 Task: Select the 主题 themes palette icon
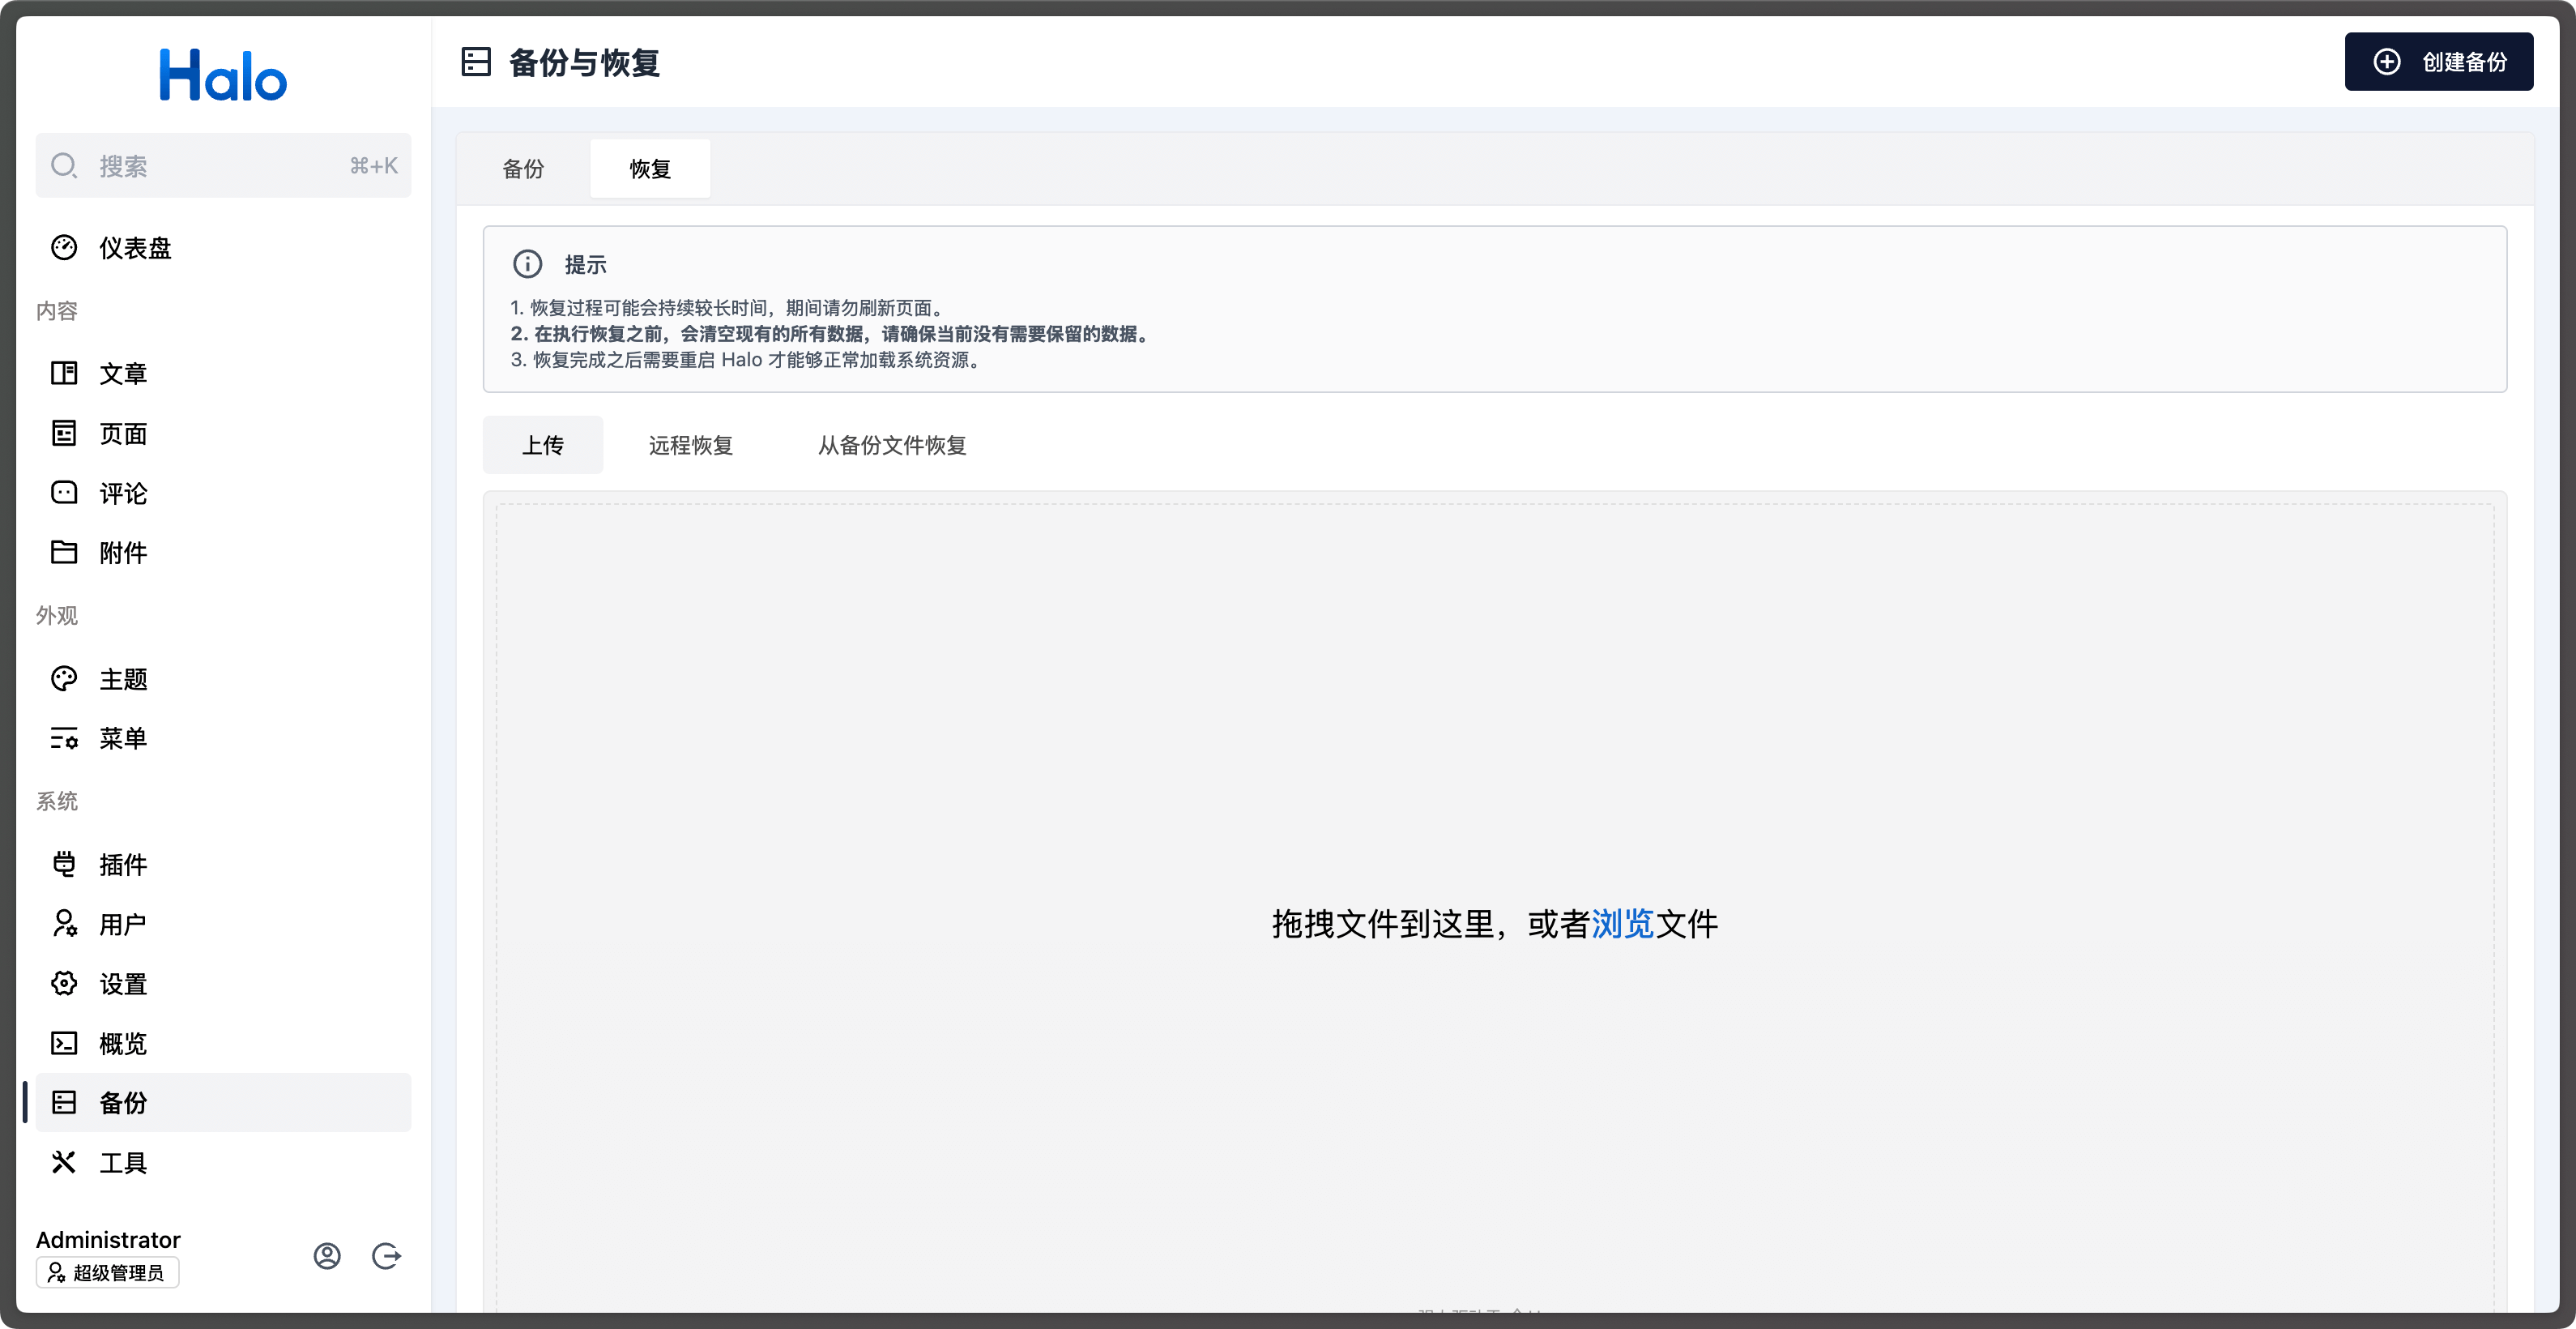coord(64,678)
